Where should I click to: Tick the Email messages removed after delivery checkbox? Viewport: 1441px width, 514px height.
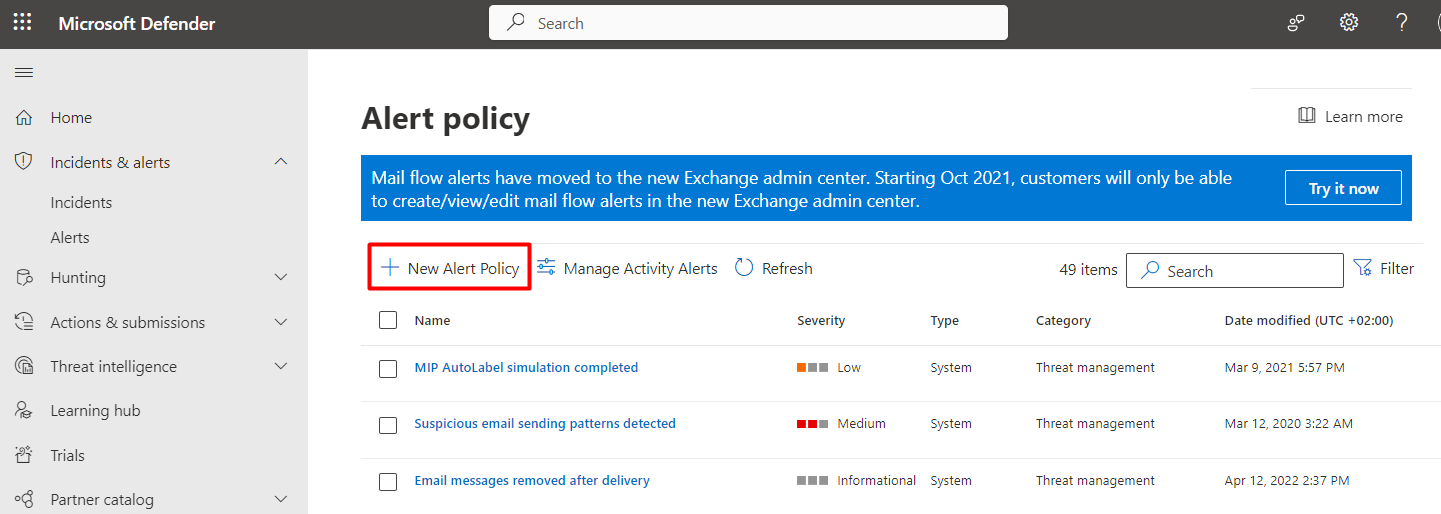coord(388,482)
